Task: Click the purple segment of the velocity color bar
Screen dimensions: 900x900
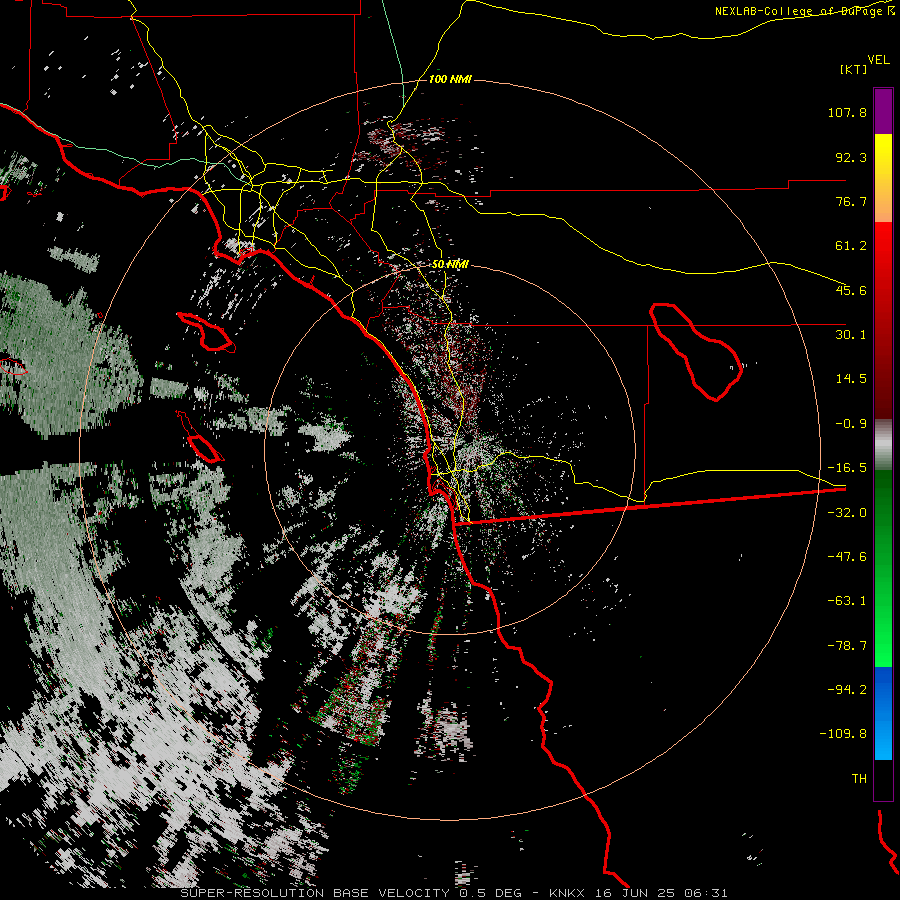Action: [883, 111]
